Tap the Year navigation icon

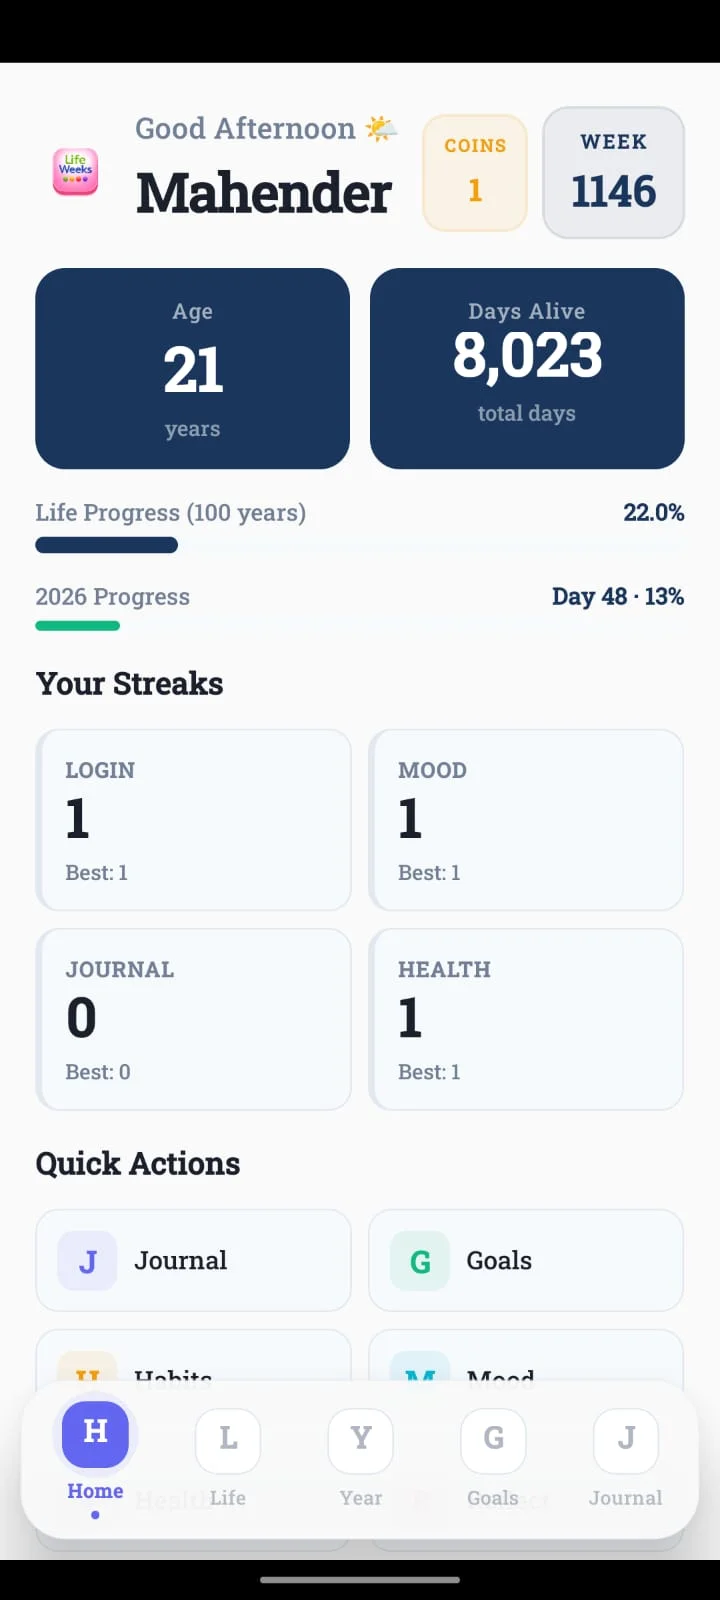[x=361, y=1441]
